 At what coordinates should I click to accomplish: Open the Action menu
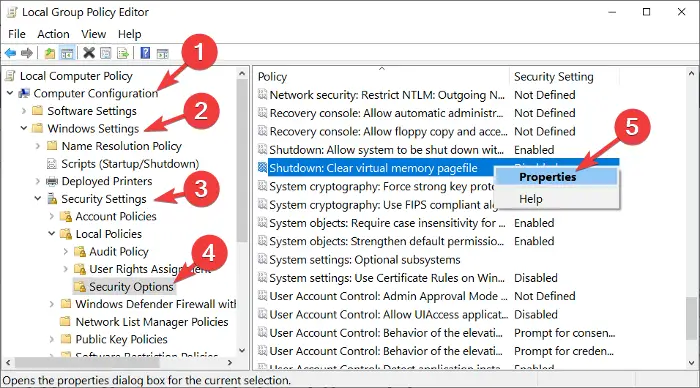click(53, 34)
